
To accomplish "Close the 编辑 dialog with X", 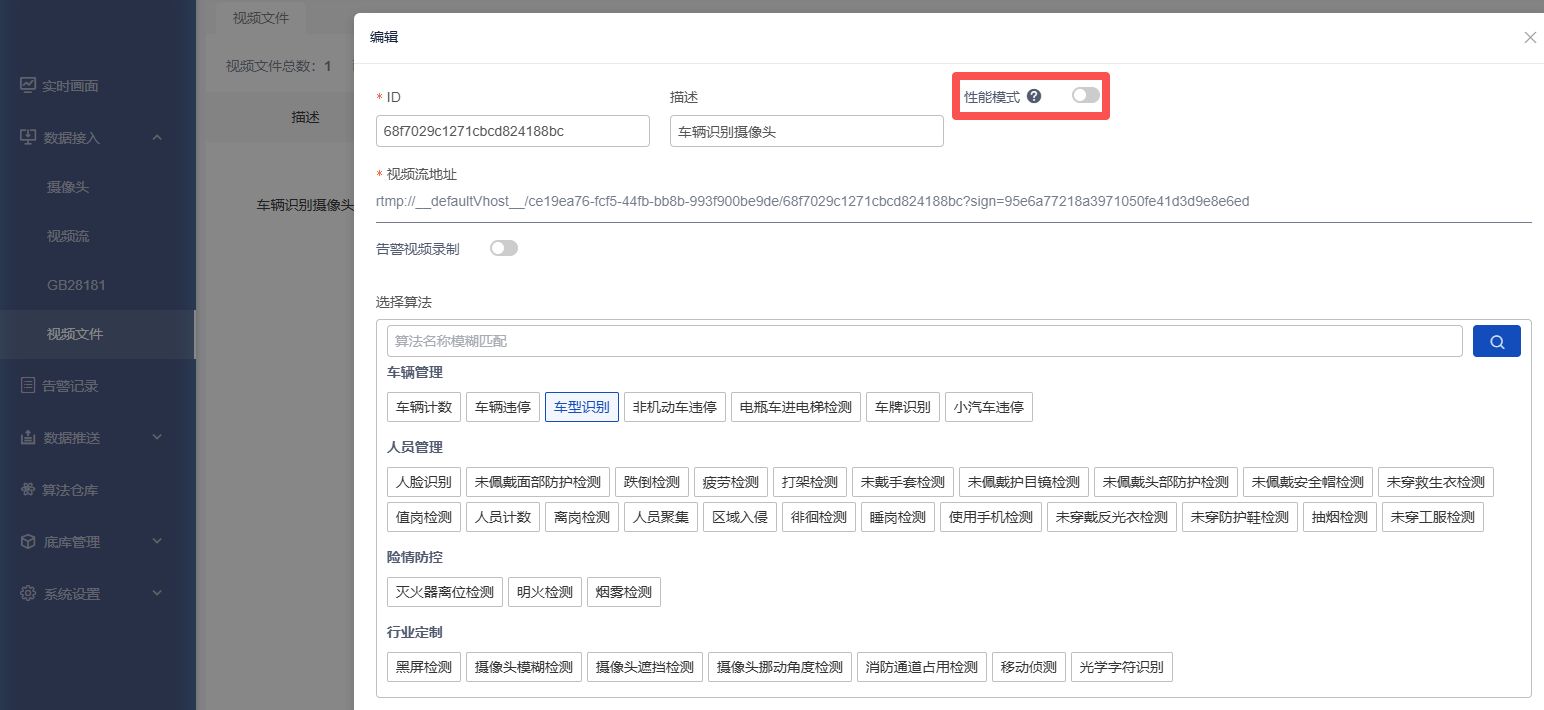I will [1529, 38].
